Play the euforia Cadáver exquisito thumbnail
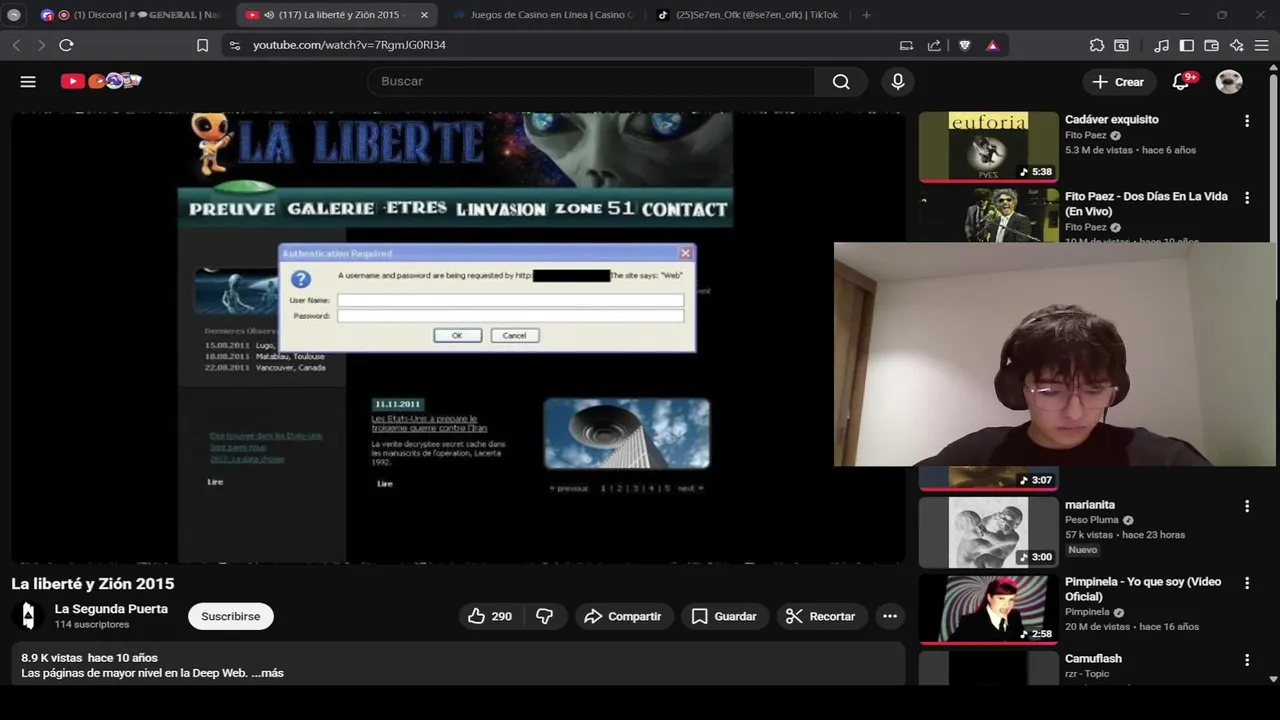This screenshot has width=1280, height=720. 988,146
